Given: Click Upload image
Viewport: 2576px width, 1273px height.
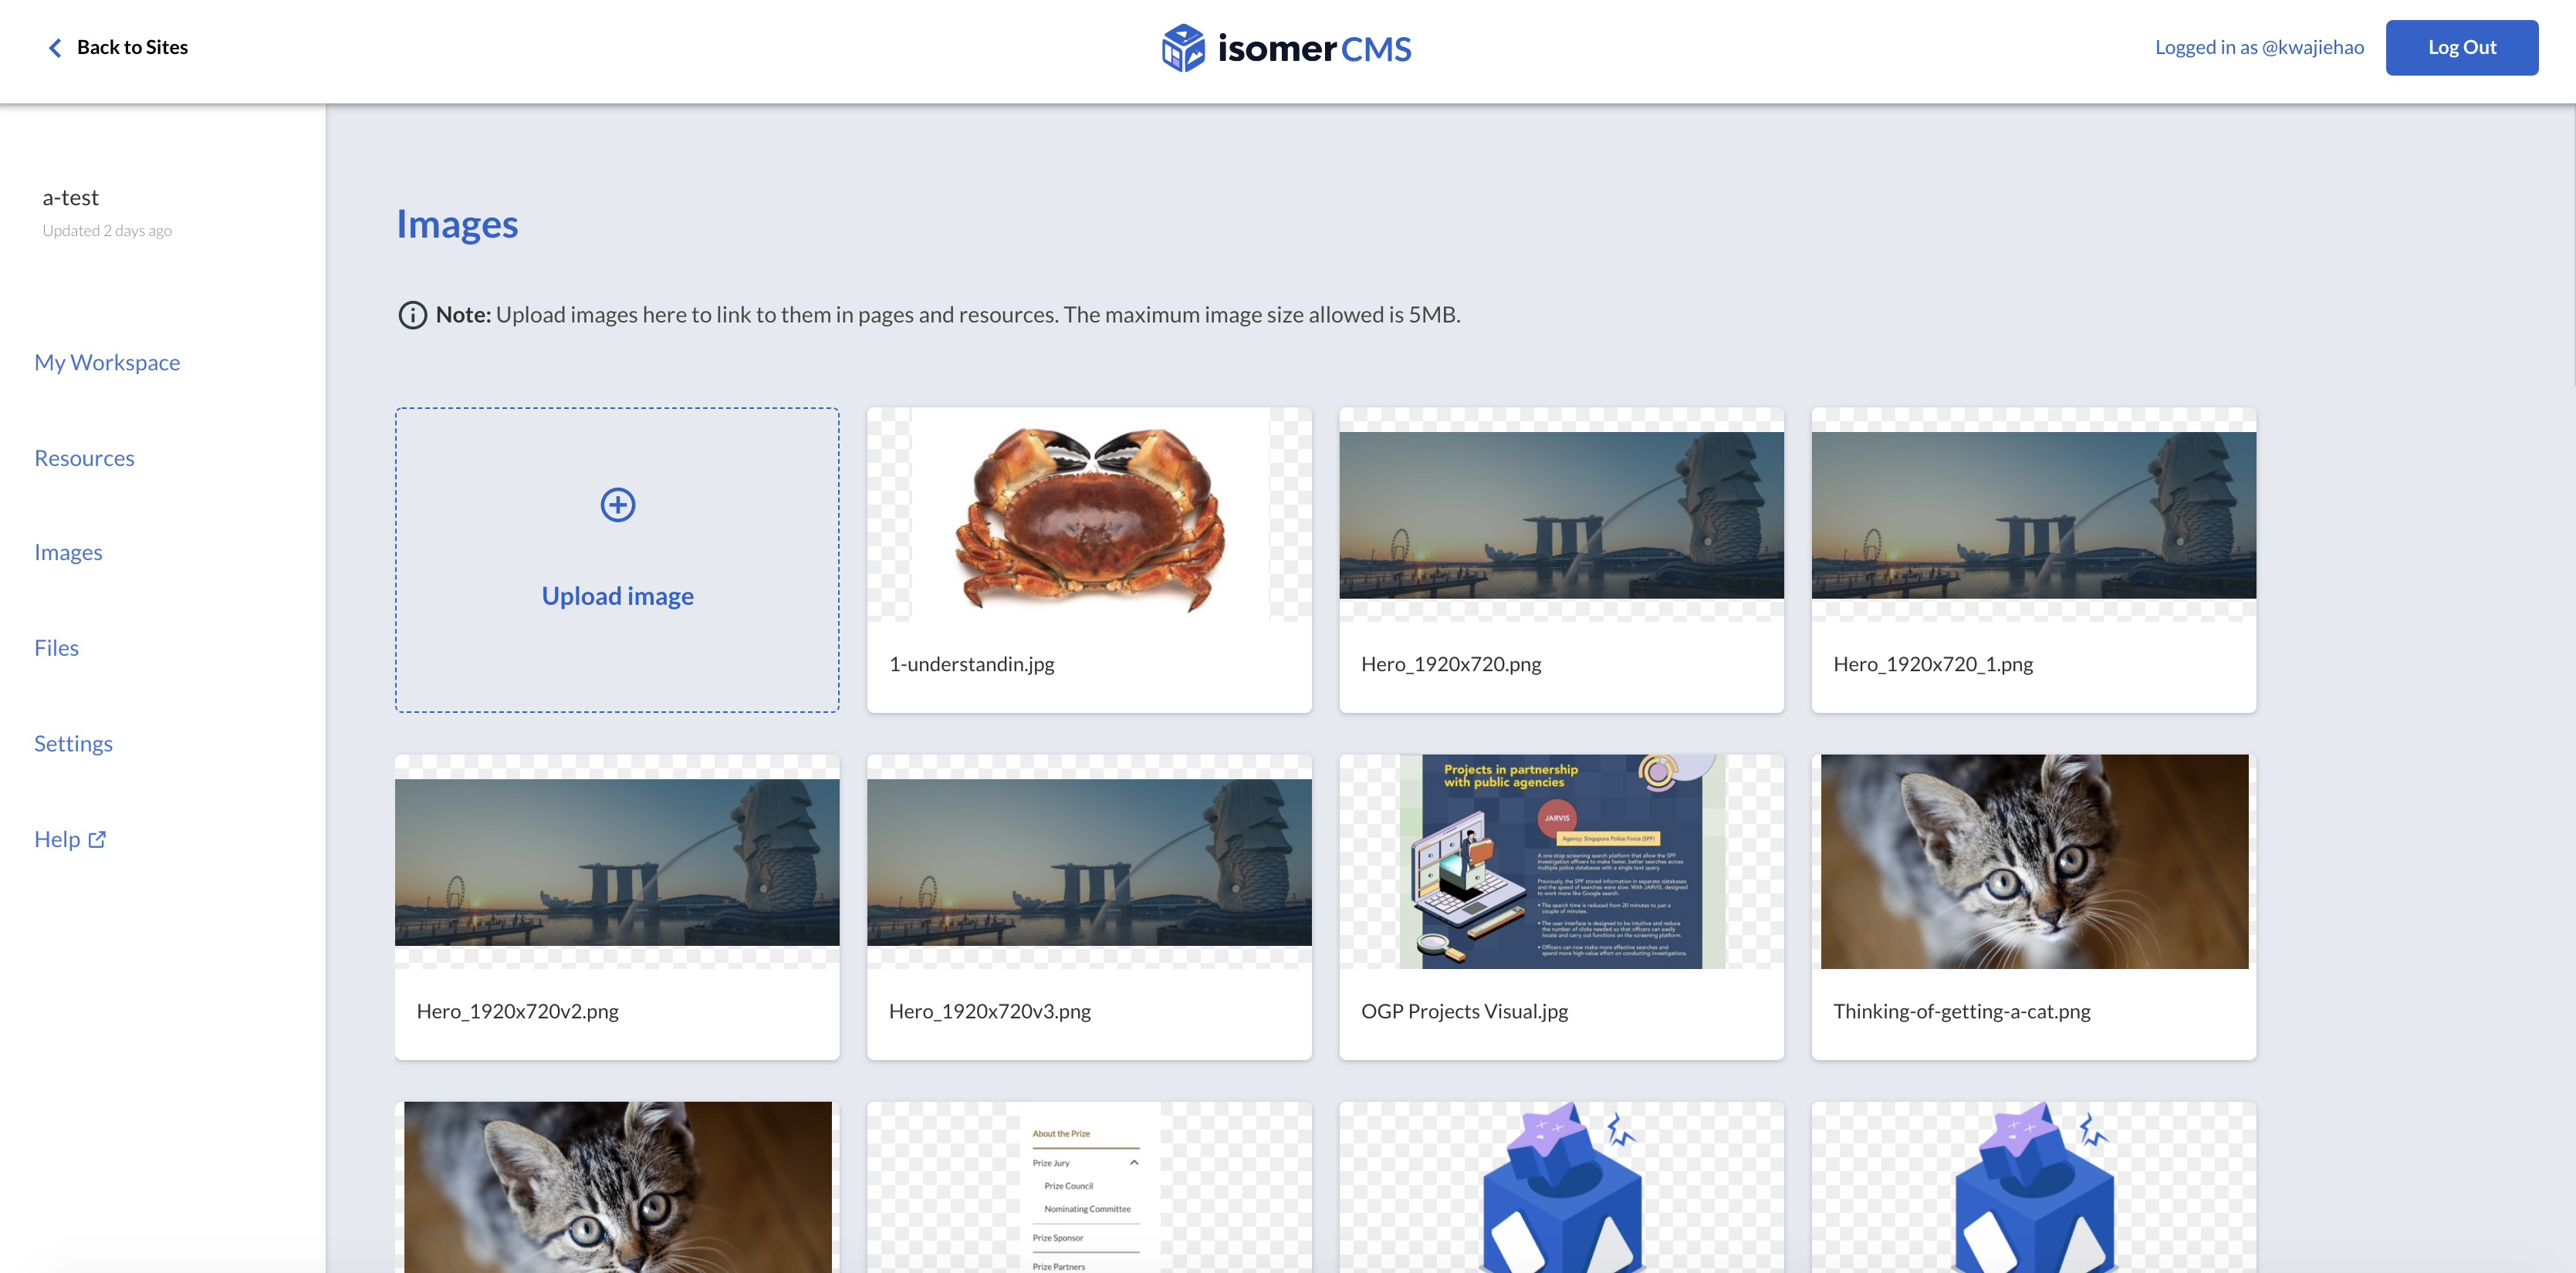Looking at the screenshot, I should click(617, 595).
